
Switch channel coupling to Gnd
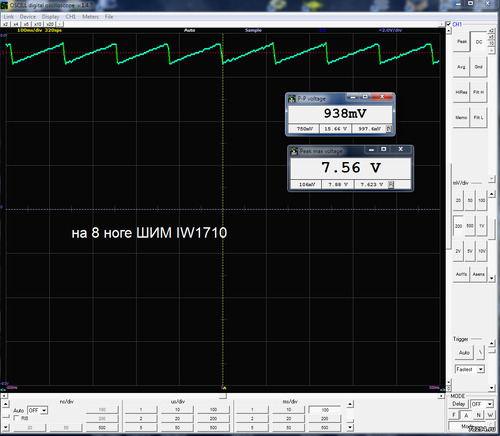(x=479, y=67)
